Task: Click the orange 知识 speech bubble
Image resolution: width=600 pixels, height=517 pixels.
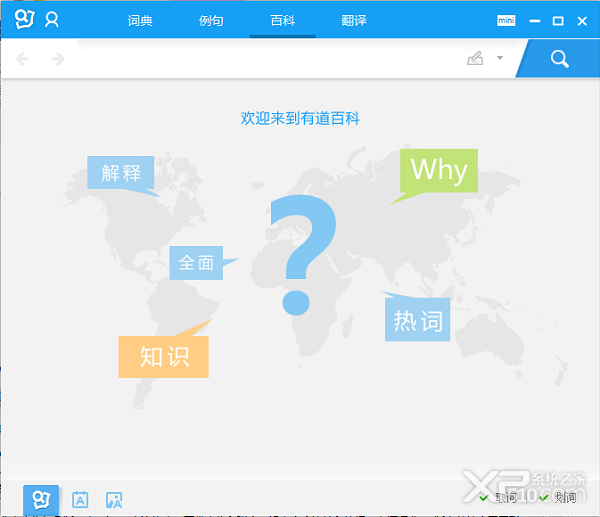Action: click(x=163, y=357)
